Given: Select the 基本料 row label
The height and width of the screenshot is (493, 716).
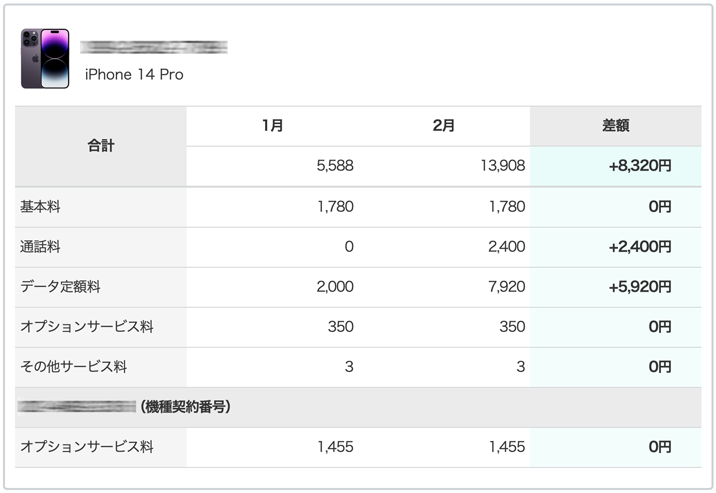Looking at the screenshot, I should (x=41, y=207).
